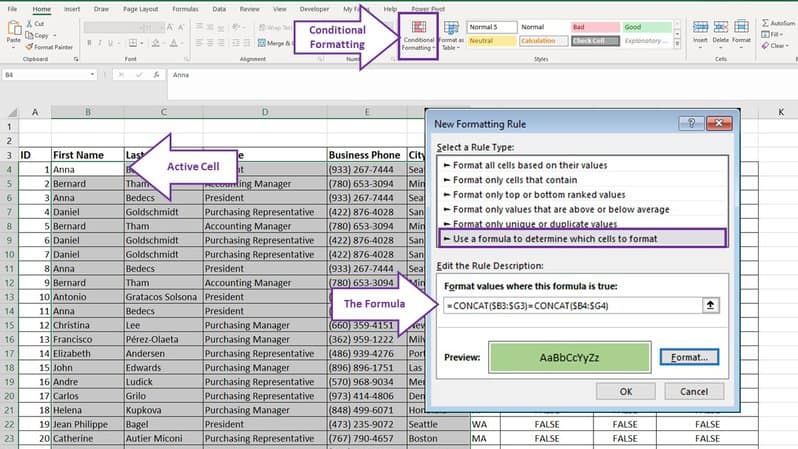Expand the cell styles gallery More arrow
The width and height of the screenshot is (798, 449).
[x=677, y=45]
